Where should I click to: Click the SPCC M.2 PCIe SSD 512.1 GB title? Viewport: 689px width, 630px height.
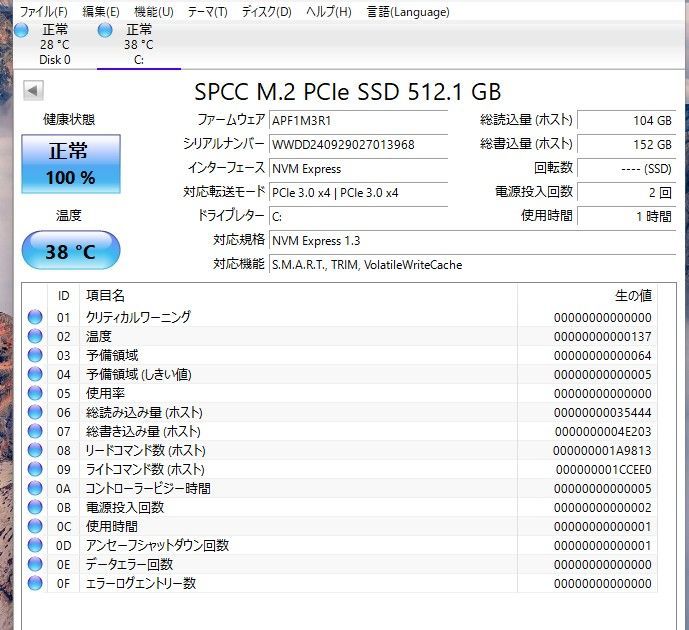[348, 92]
